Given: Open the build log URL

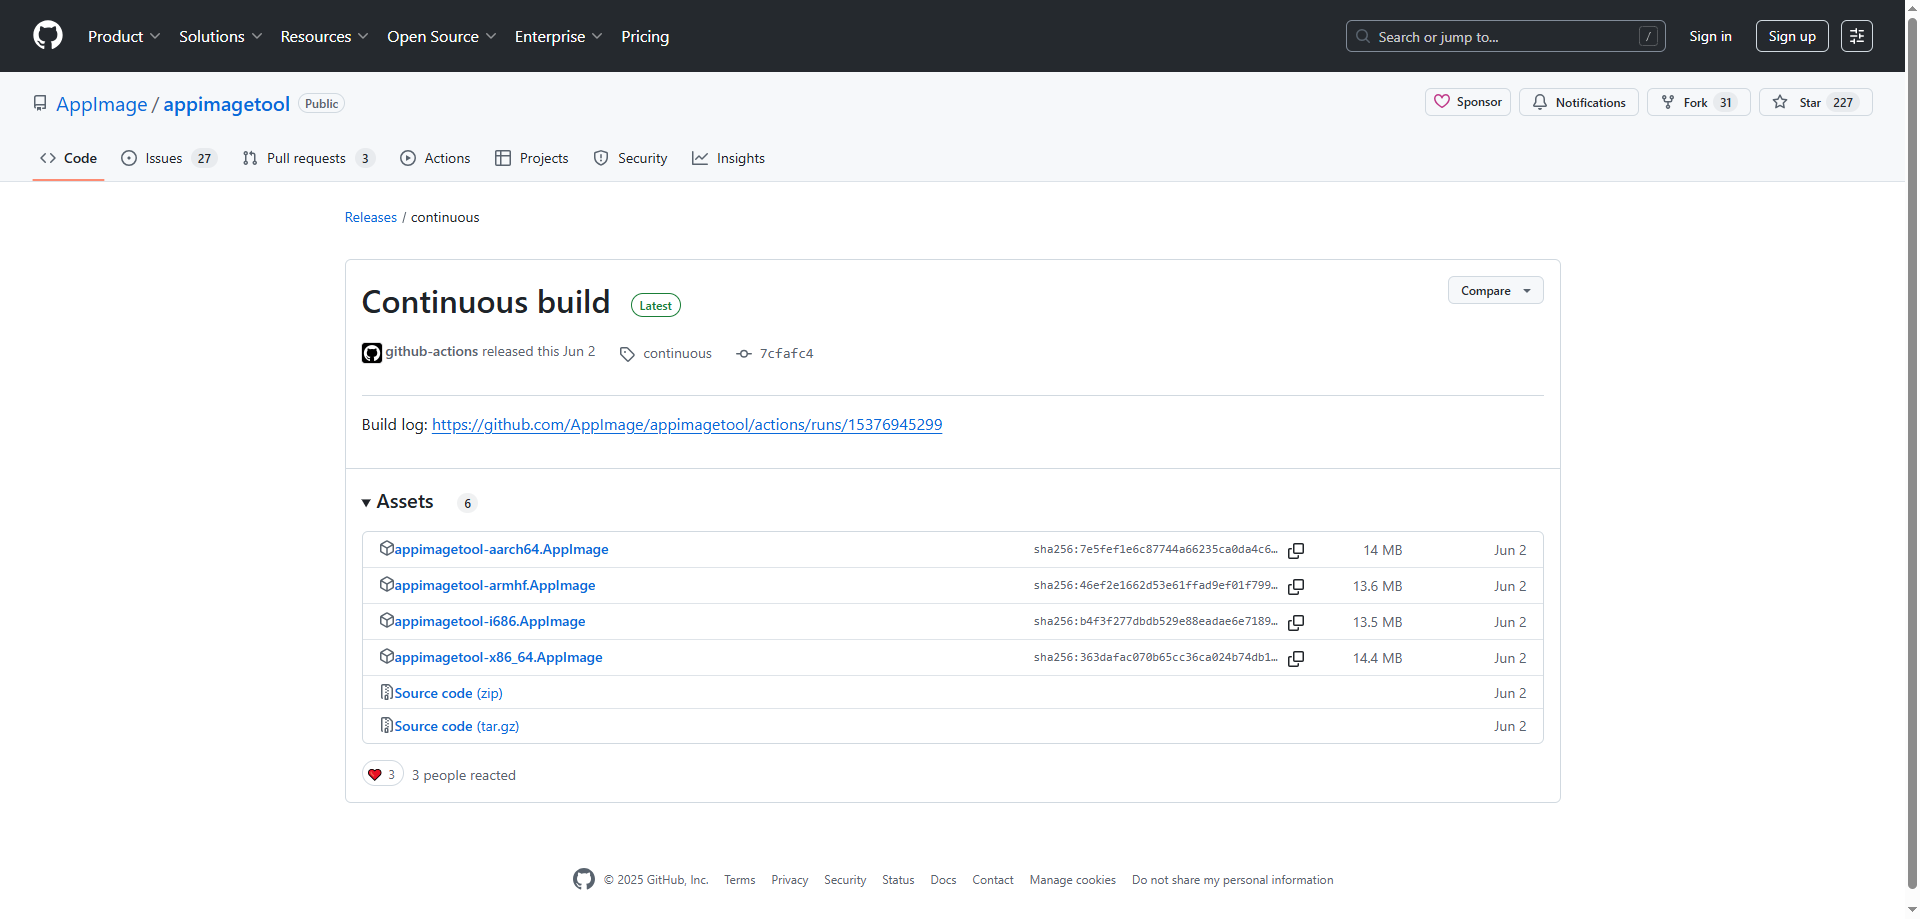Looking at the screenshot, I should (x=687, y=424).
